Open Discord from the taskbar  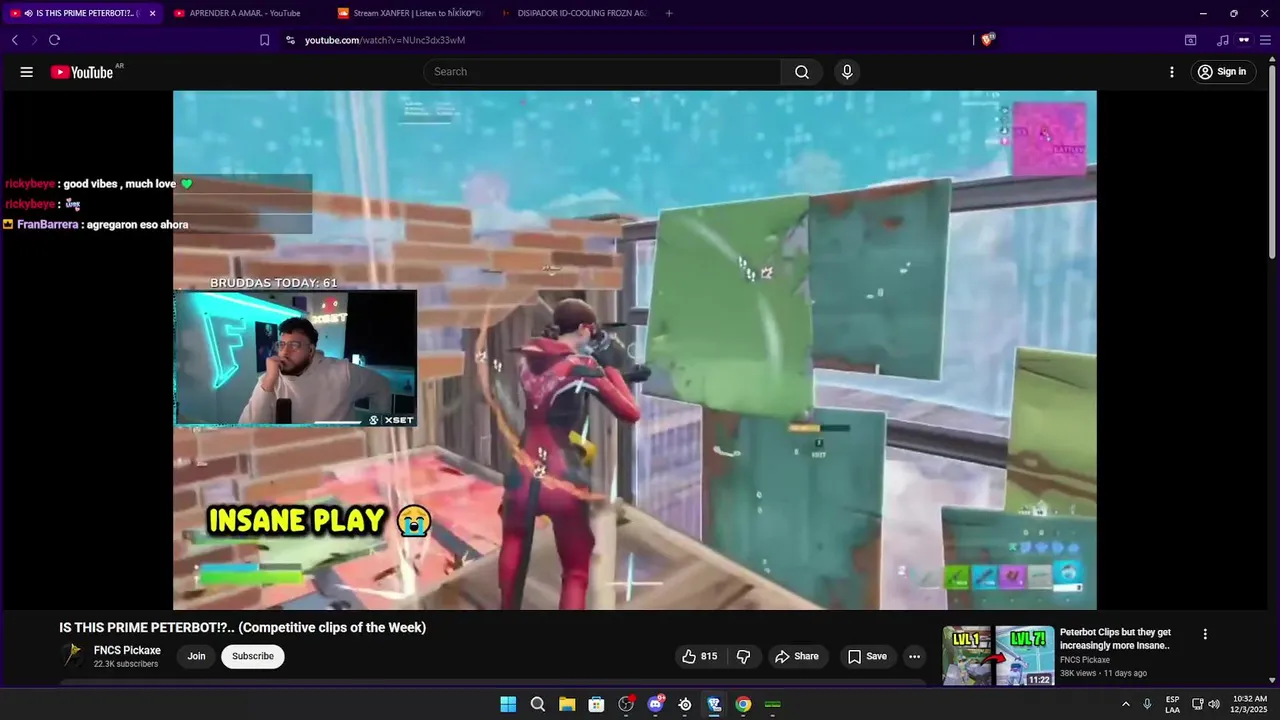pyautogui.click(x=655, y=704)
